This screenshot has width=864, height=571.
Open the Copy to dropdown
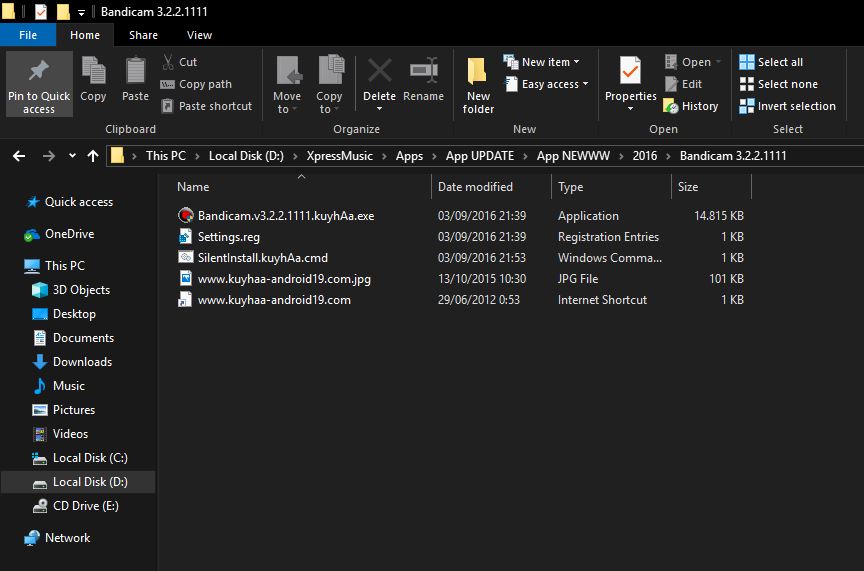point(330,84)
